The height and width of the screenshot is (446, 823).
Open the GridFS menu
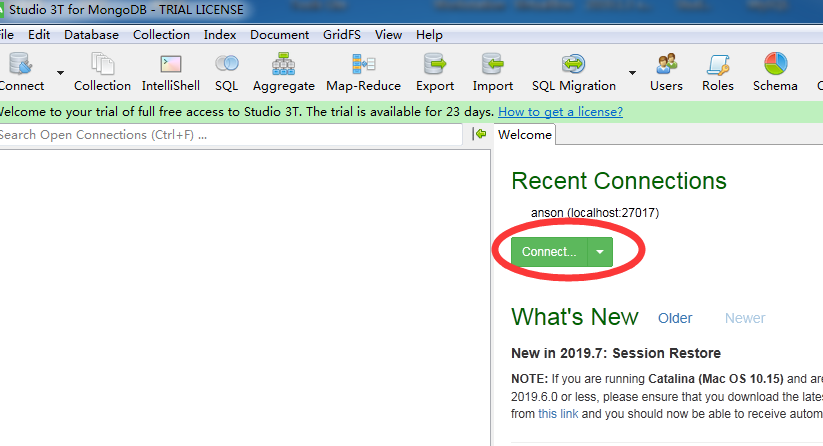[x=342, y=35]
